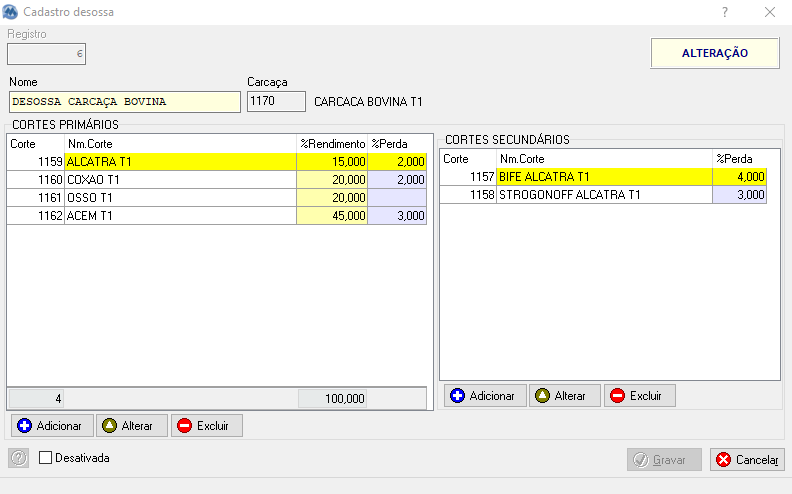Click the 4,000 perda for BIFE ALCATRA T1
Viewport: 792px width, 494px height.
[x=739, y=177]
